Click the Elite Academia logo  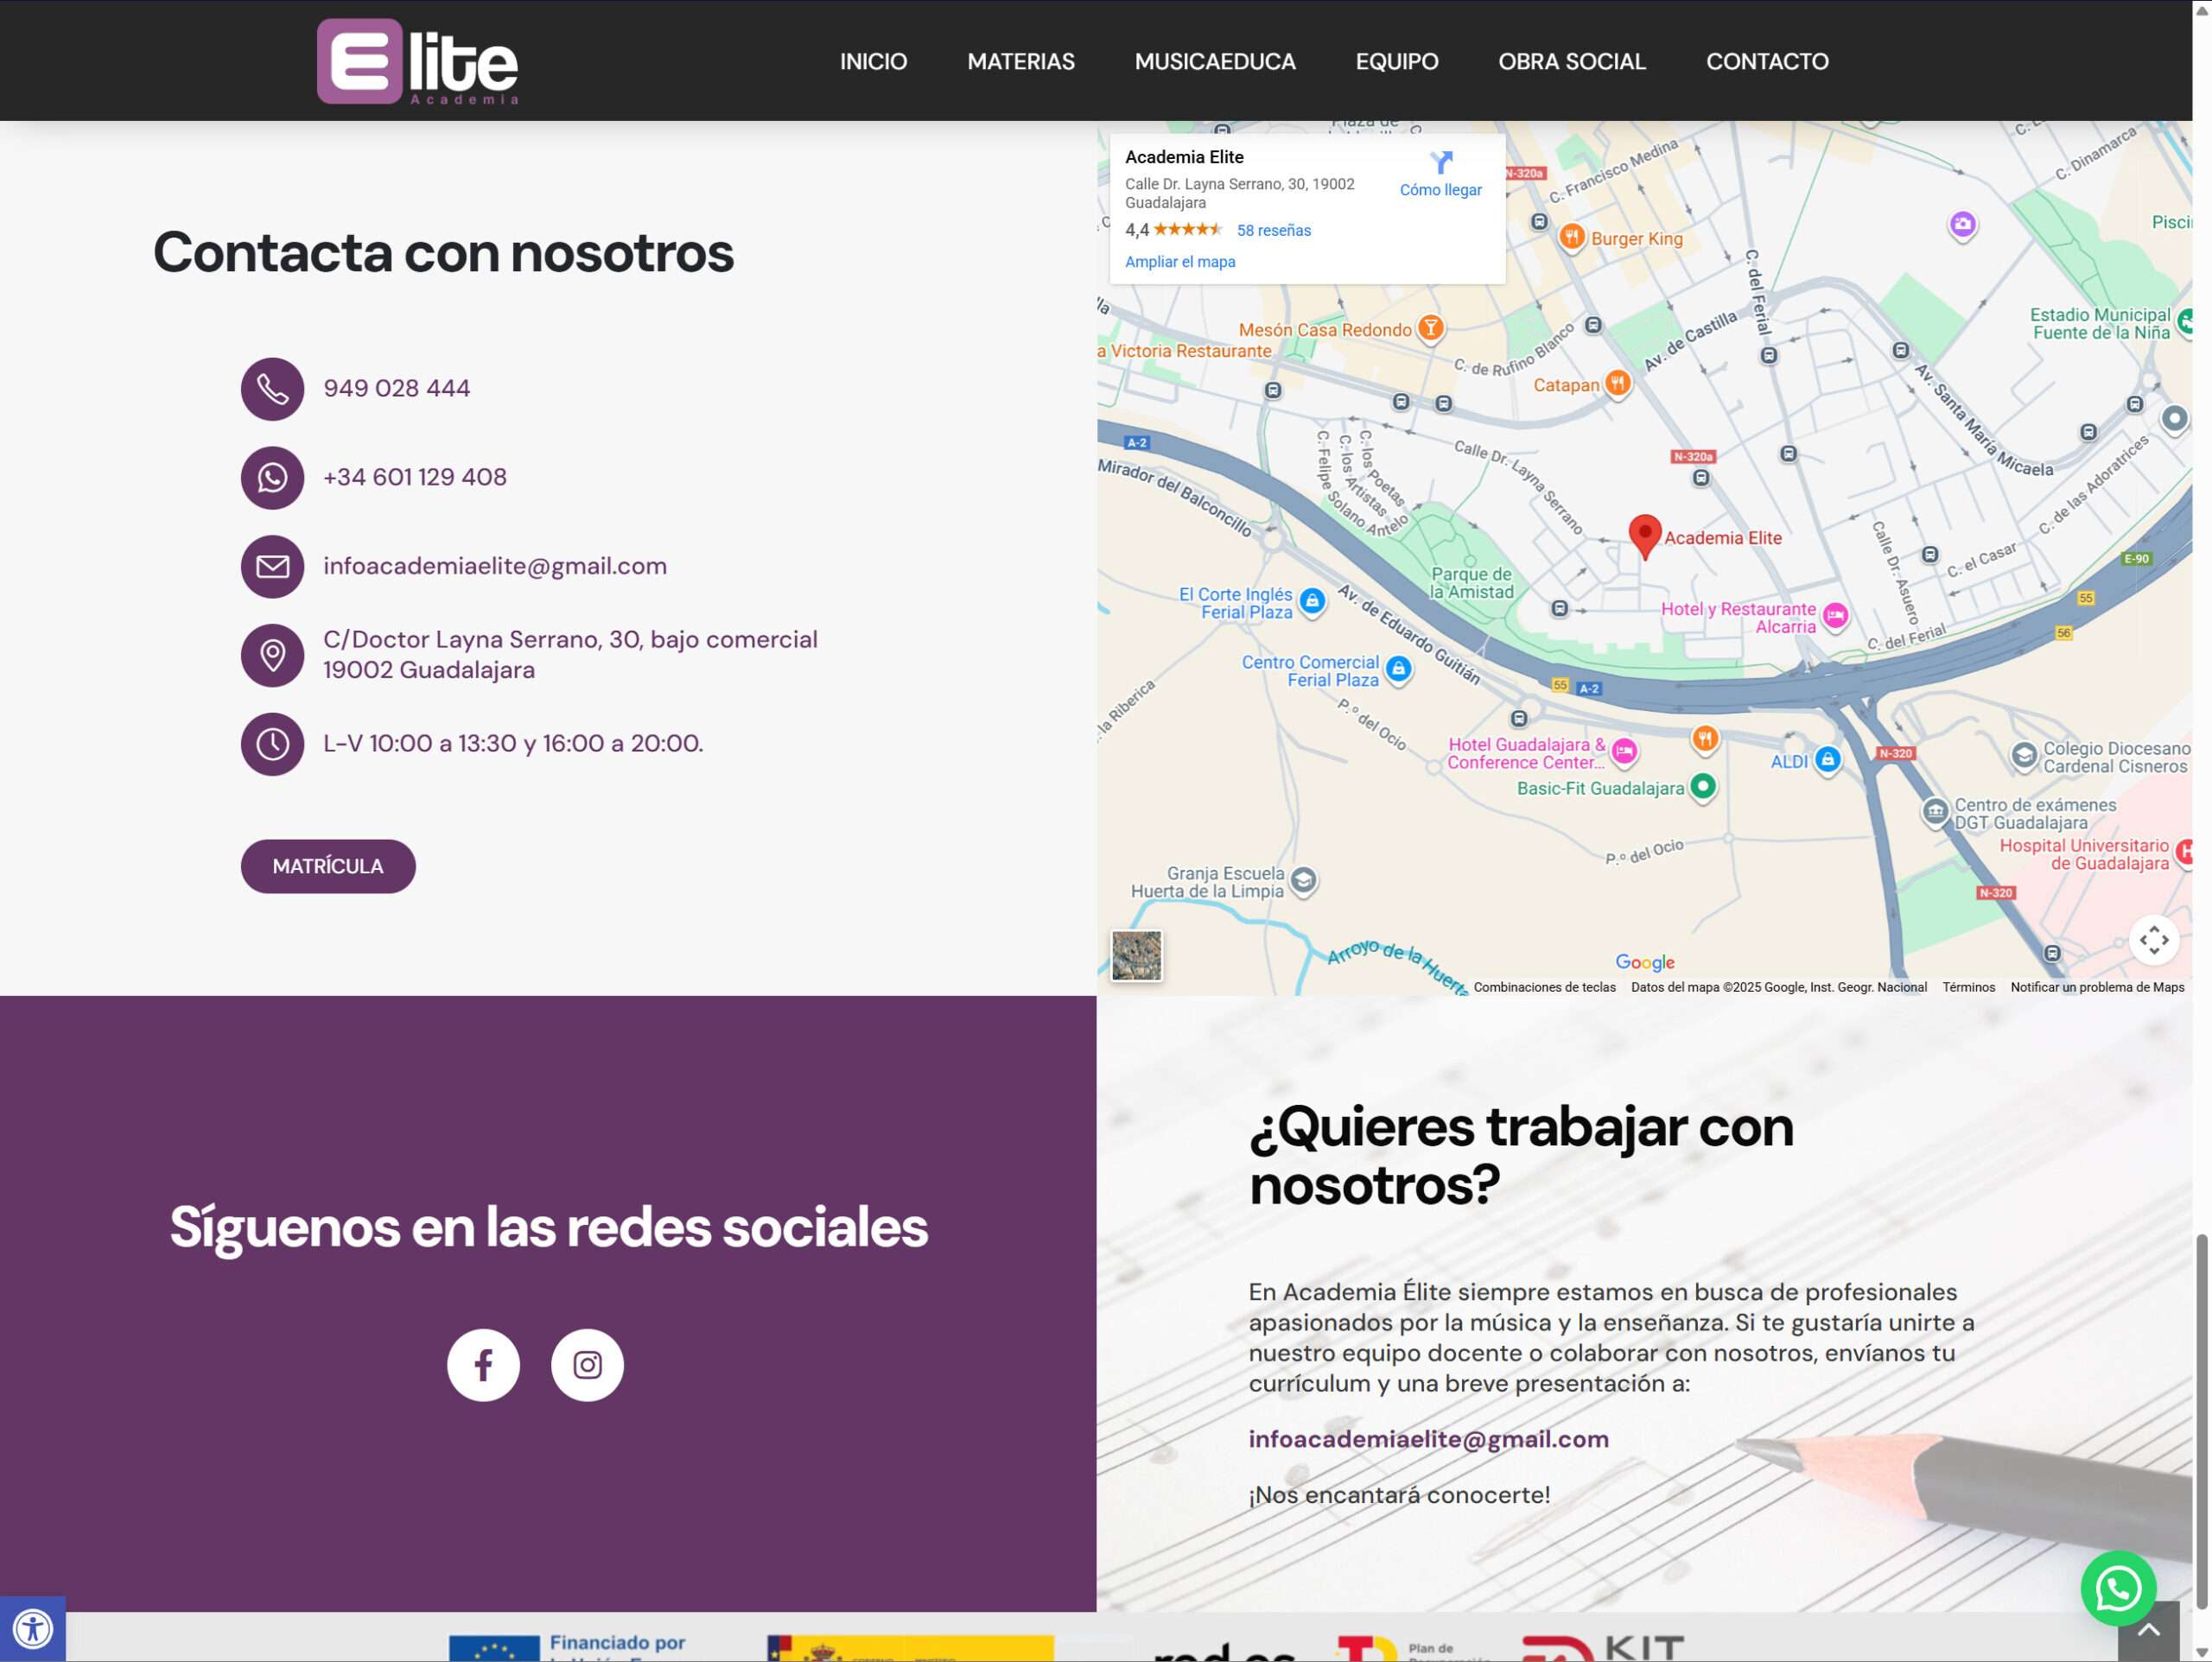pyautogui.click(x=417, y=62)
